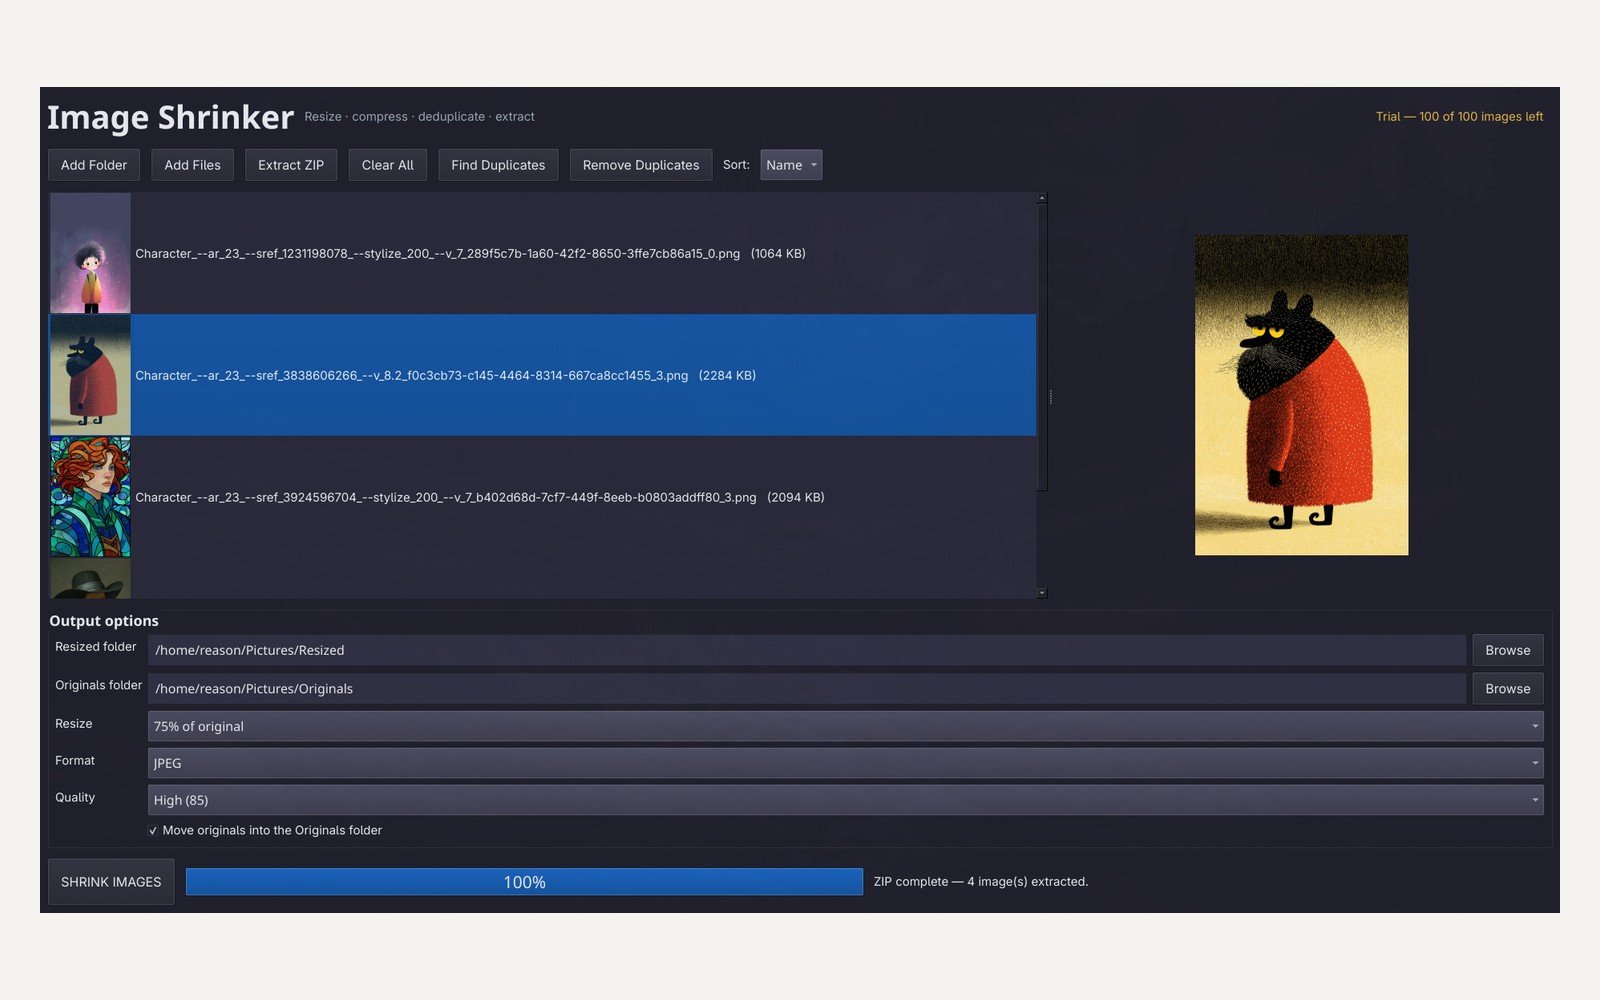The height and width of the screenshot is (1000, 1600).
Task: Open the Sort dropdown set to Name
Action: click(791, 165)
